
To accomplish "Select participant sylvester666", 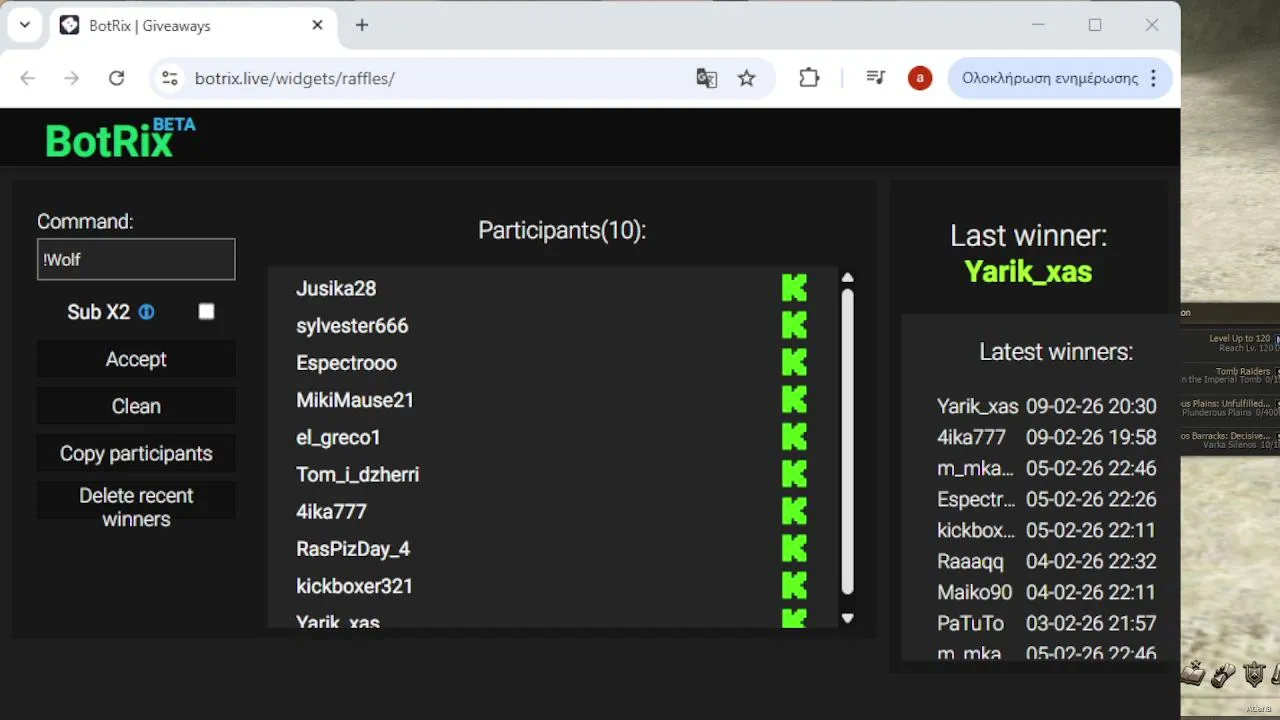I will tap(352, 325).
